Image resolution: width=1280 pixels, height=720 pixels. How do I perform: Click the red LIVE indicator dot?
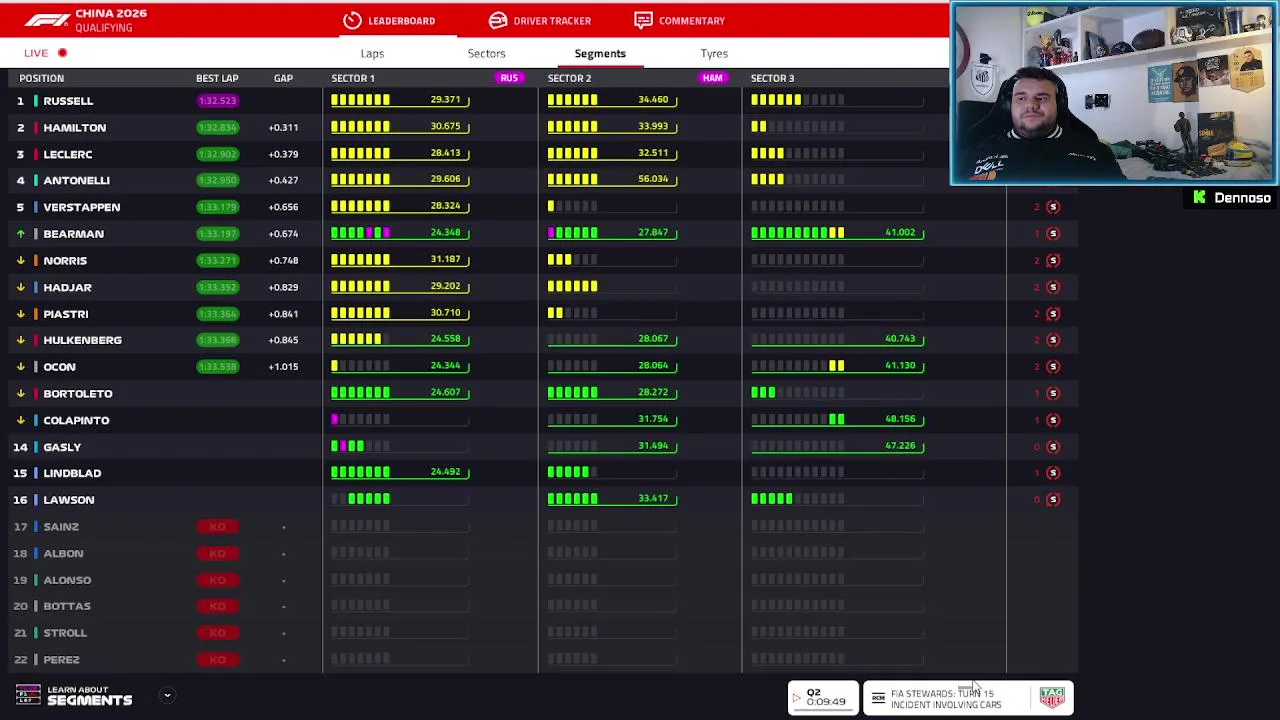point(62,53)
